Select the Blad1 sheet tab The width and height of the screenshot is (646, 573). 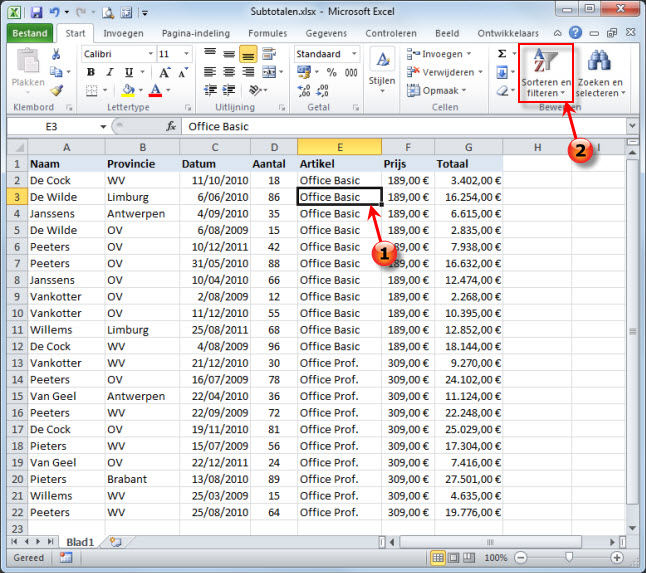(x=80, y=542)
